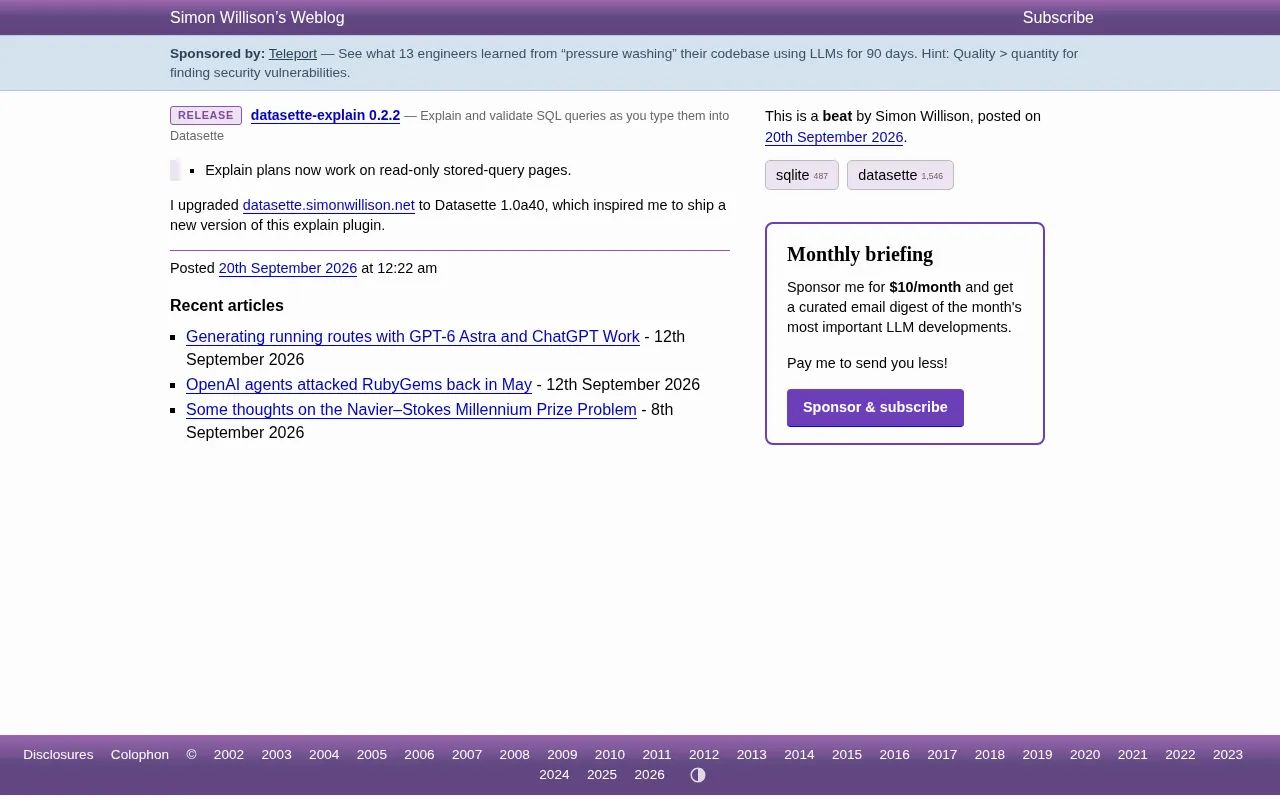The height and width of the screenshot is (800, 1280).
Task: Browse the 2004 archive
Action: 324,755
